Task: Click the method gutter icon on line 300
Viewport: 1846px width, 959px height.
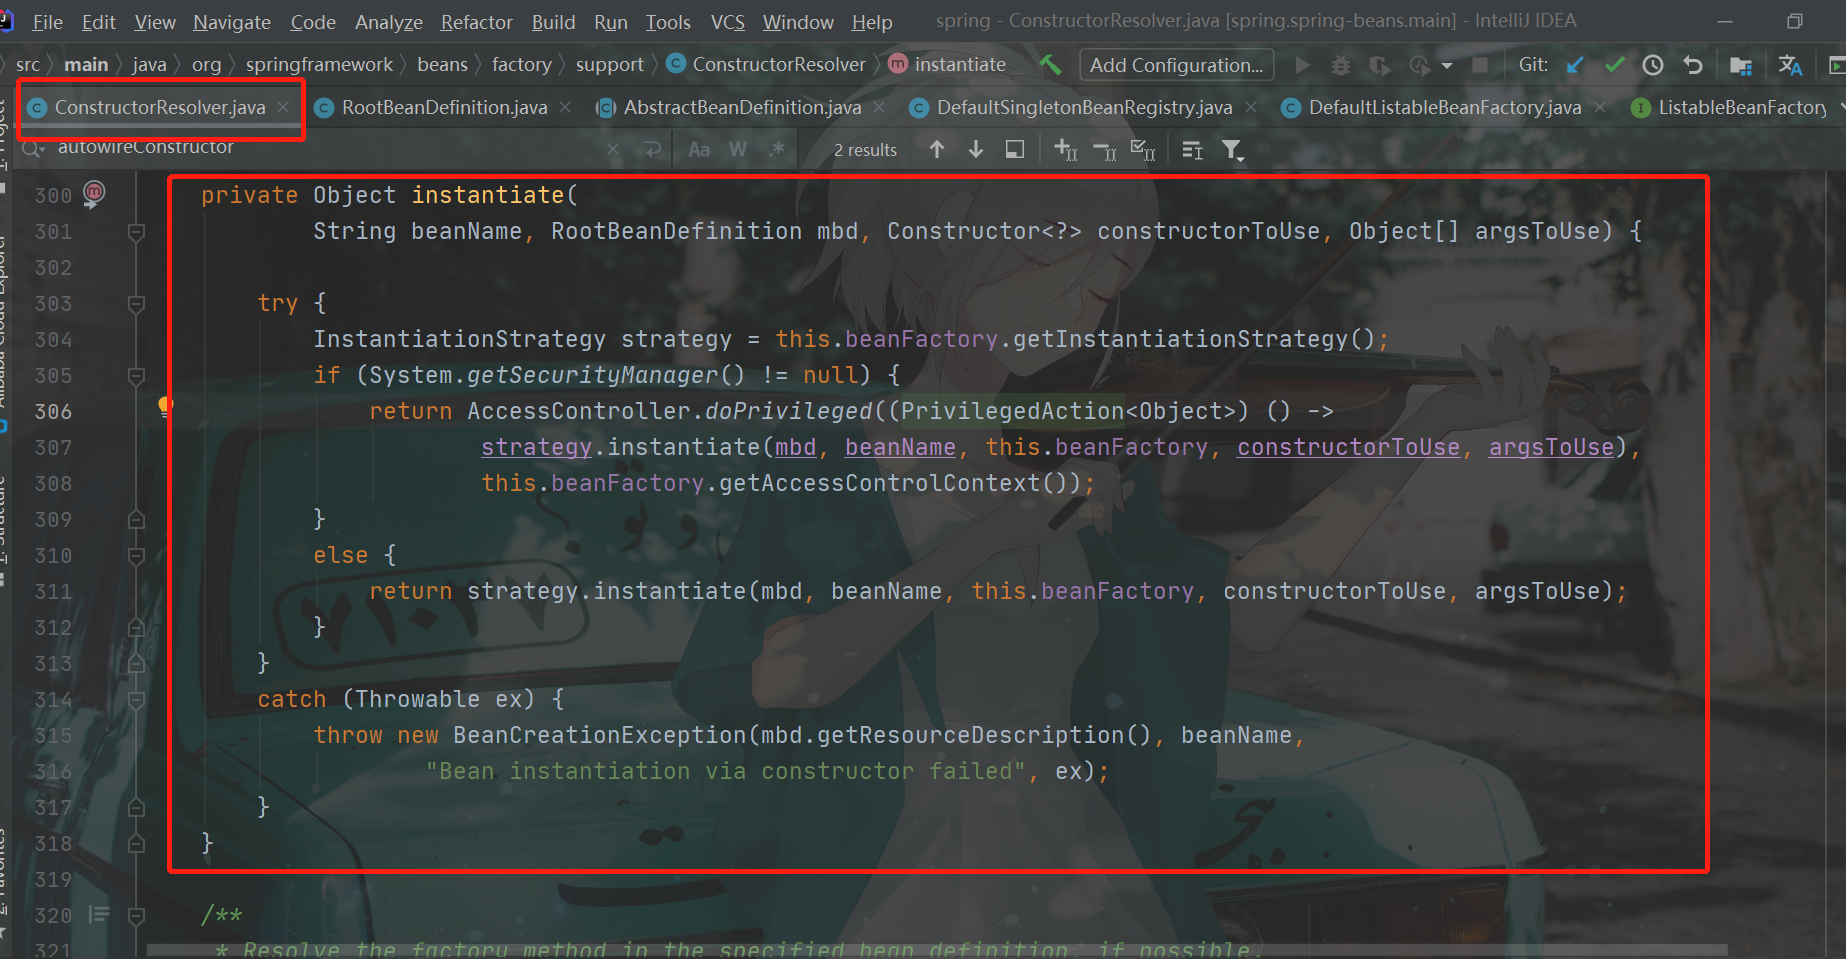Action: pyautogui.click(x=94, y=193)
